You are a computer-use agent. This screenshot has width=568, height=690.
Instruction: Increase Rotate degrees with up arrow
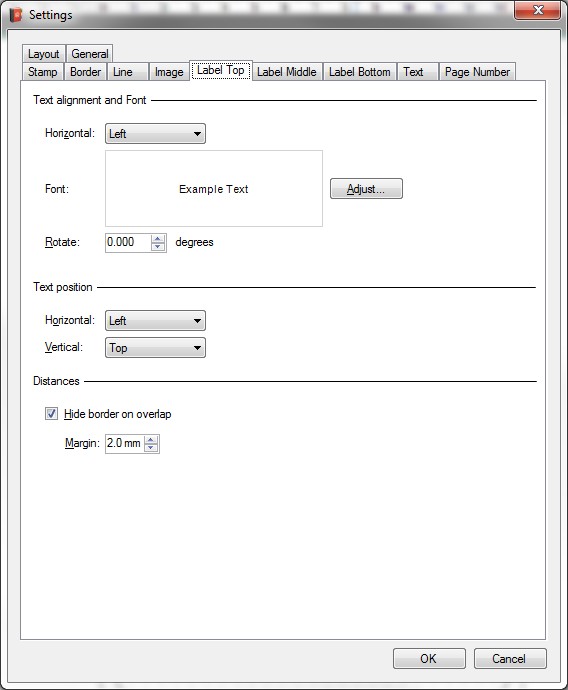point(158,239)
